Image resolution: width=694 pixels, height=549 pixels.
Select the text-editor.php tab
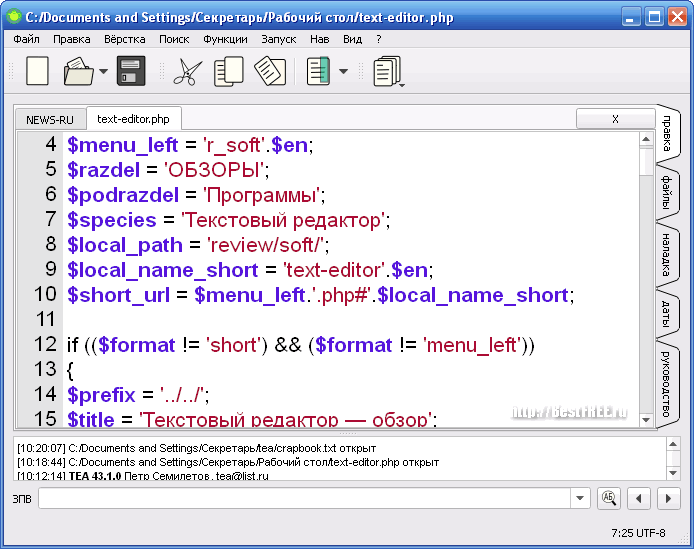tap(133, 119)
